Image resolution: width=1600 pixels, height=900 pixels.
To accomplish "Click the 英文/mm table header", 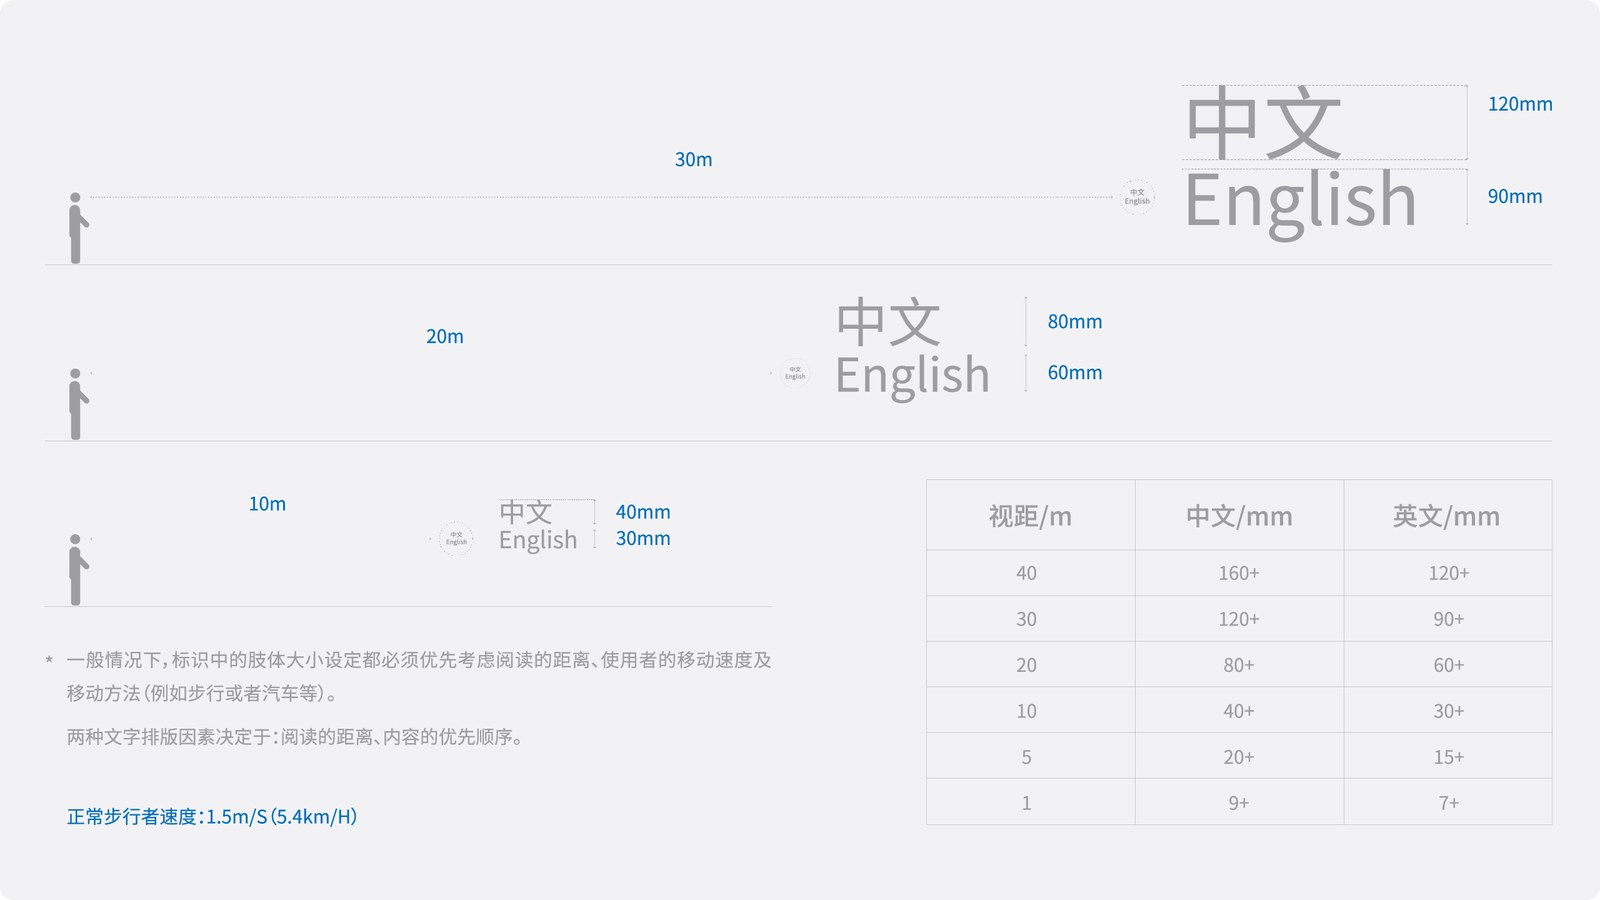I will 1446,516.
